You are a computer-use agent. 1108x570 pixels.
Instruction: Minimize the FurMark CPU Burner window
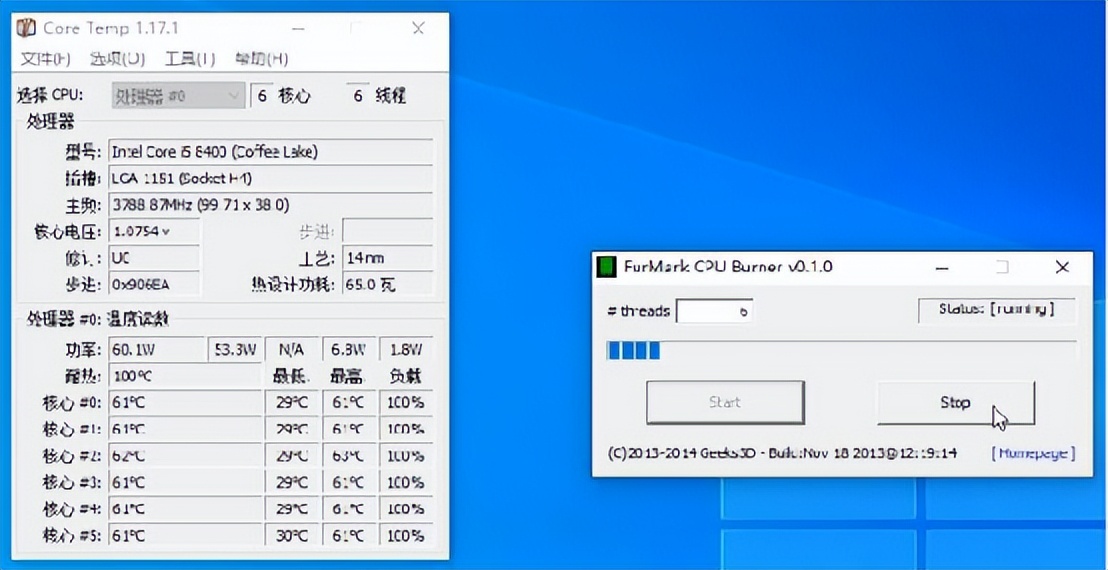pos(941,267)
